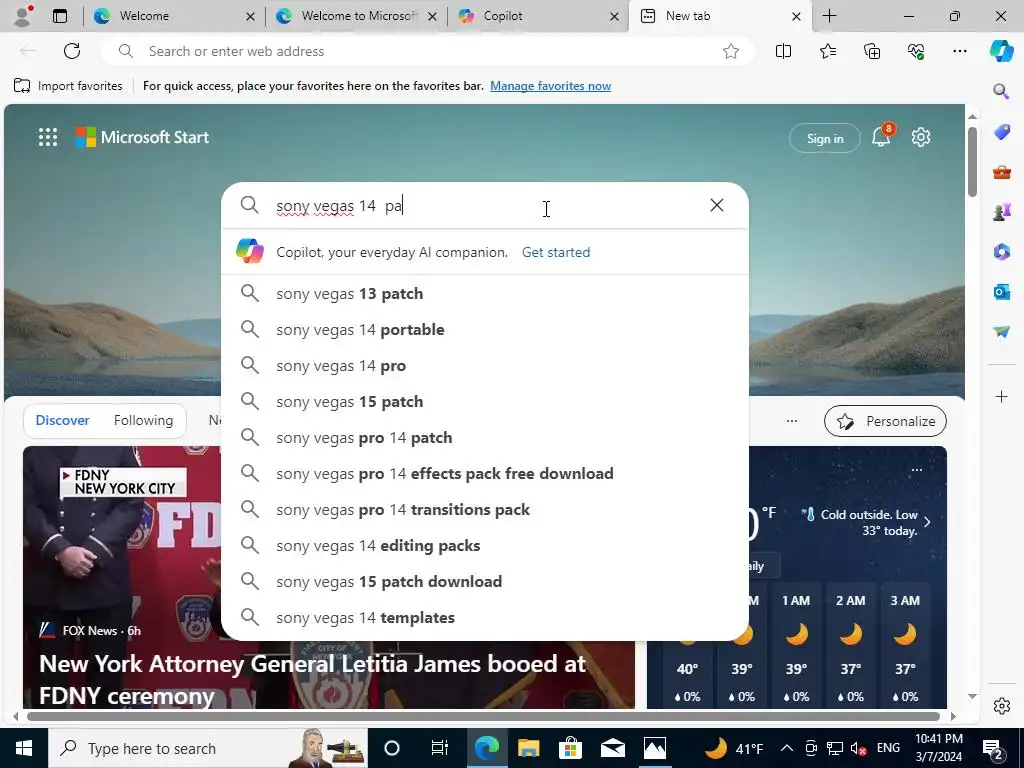1024x768 pixels.
Task: Click the horizontal scrollbar at bottom
Action: pos(483,716)
